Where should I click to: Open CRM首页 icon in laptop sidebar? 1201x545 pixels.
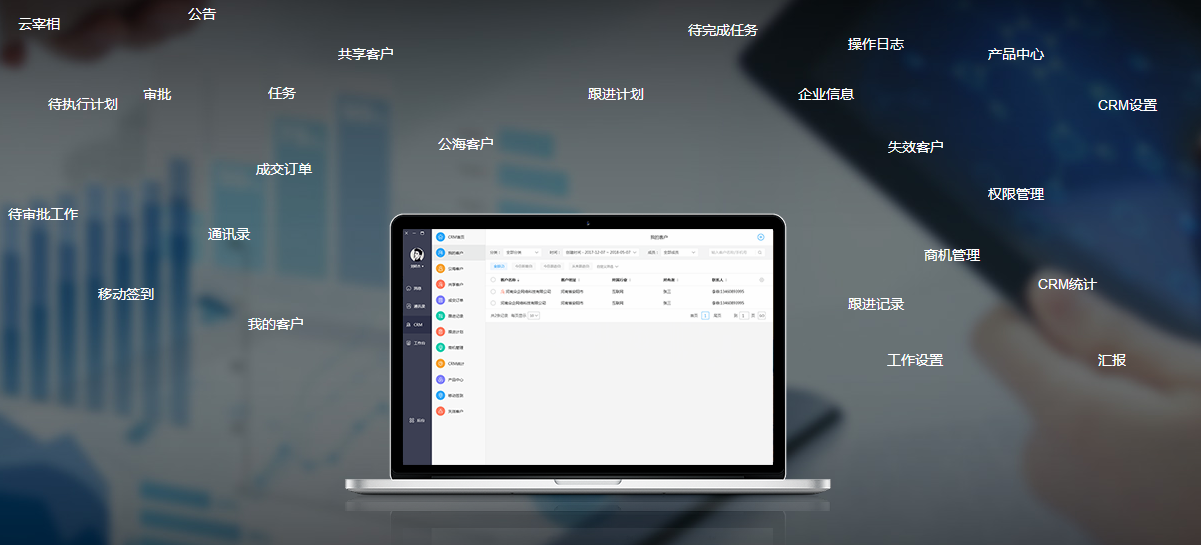point(440,237)
